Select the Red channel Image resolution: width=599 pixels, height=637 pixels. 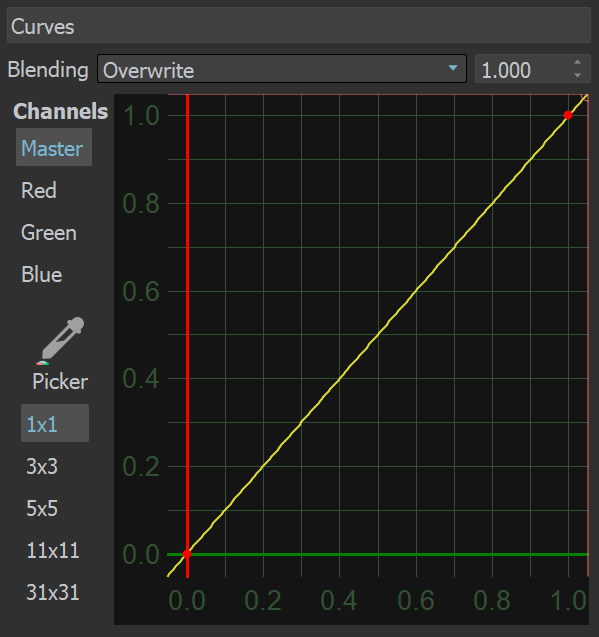[39, 190]
